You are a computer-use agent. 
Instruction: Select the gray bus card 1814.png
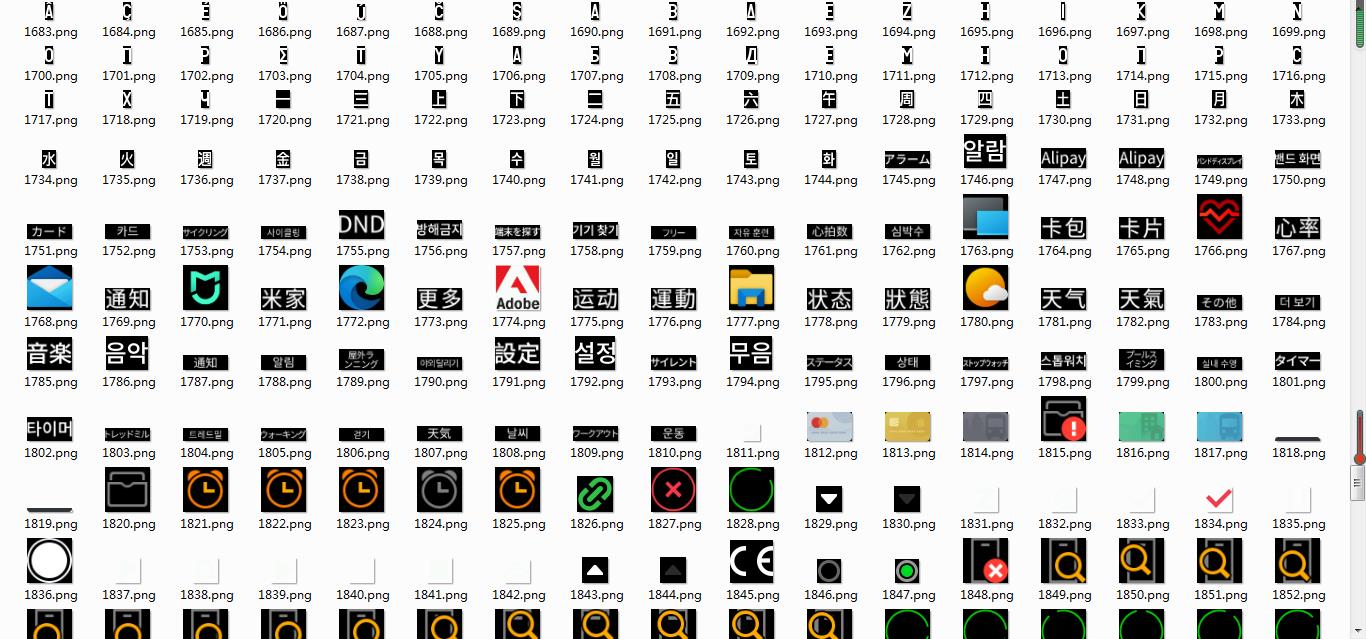[985, 427]
